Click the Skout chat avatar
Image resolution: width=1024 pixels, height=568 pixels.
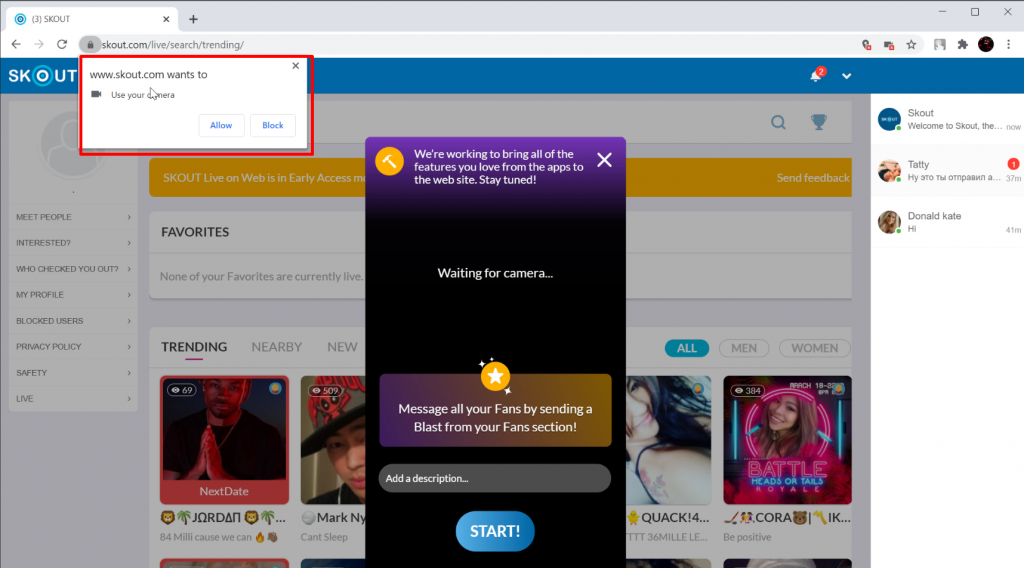tap(889, 119)
